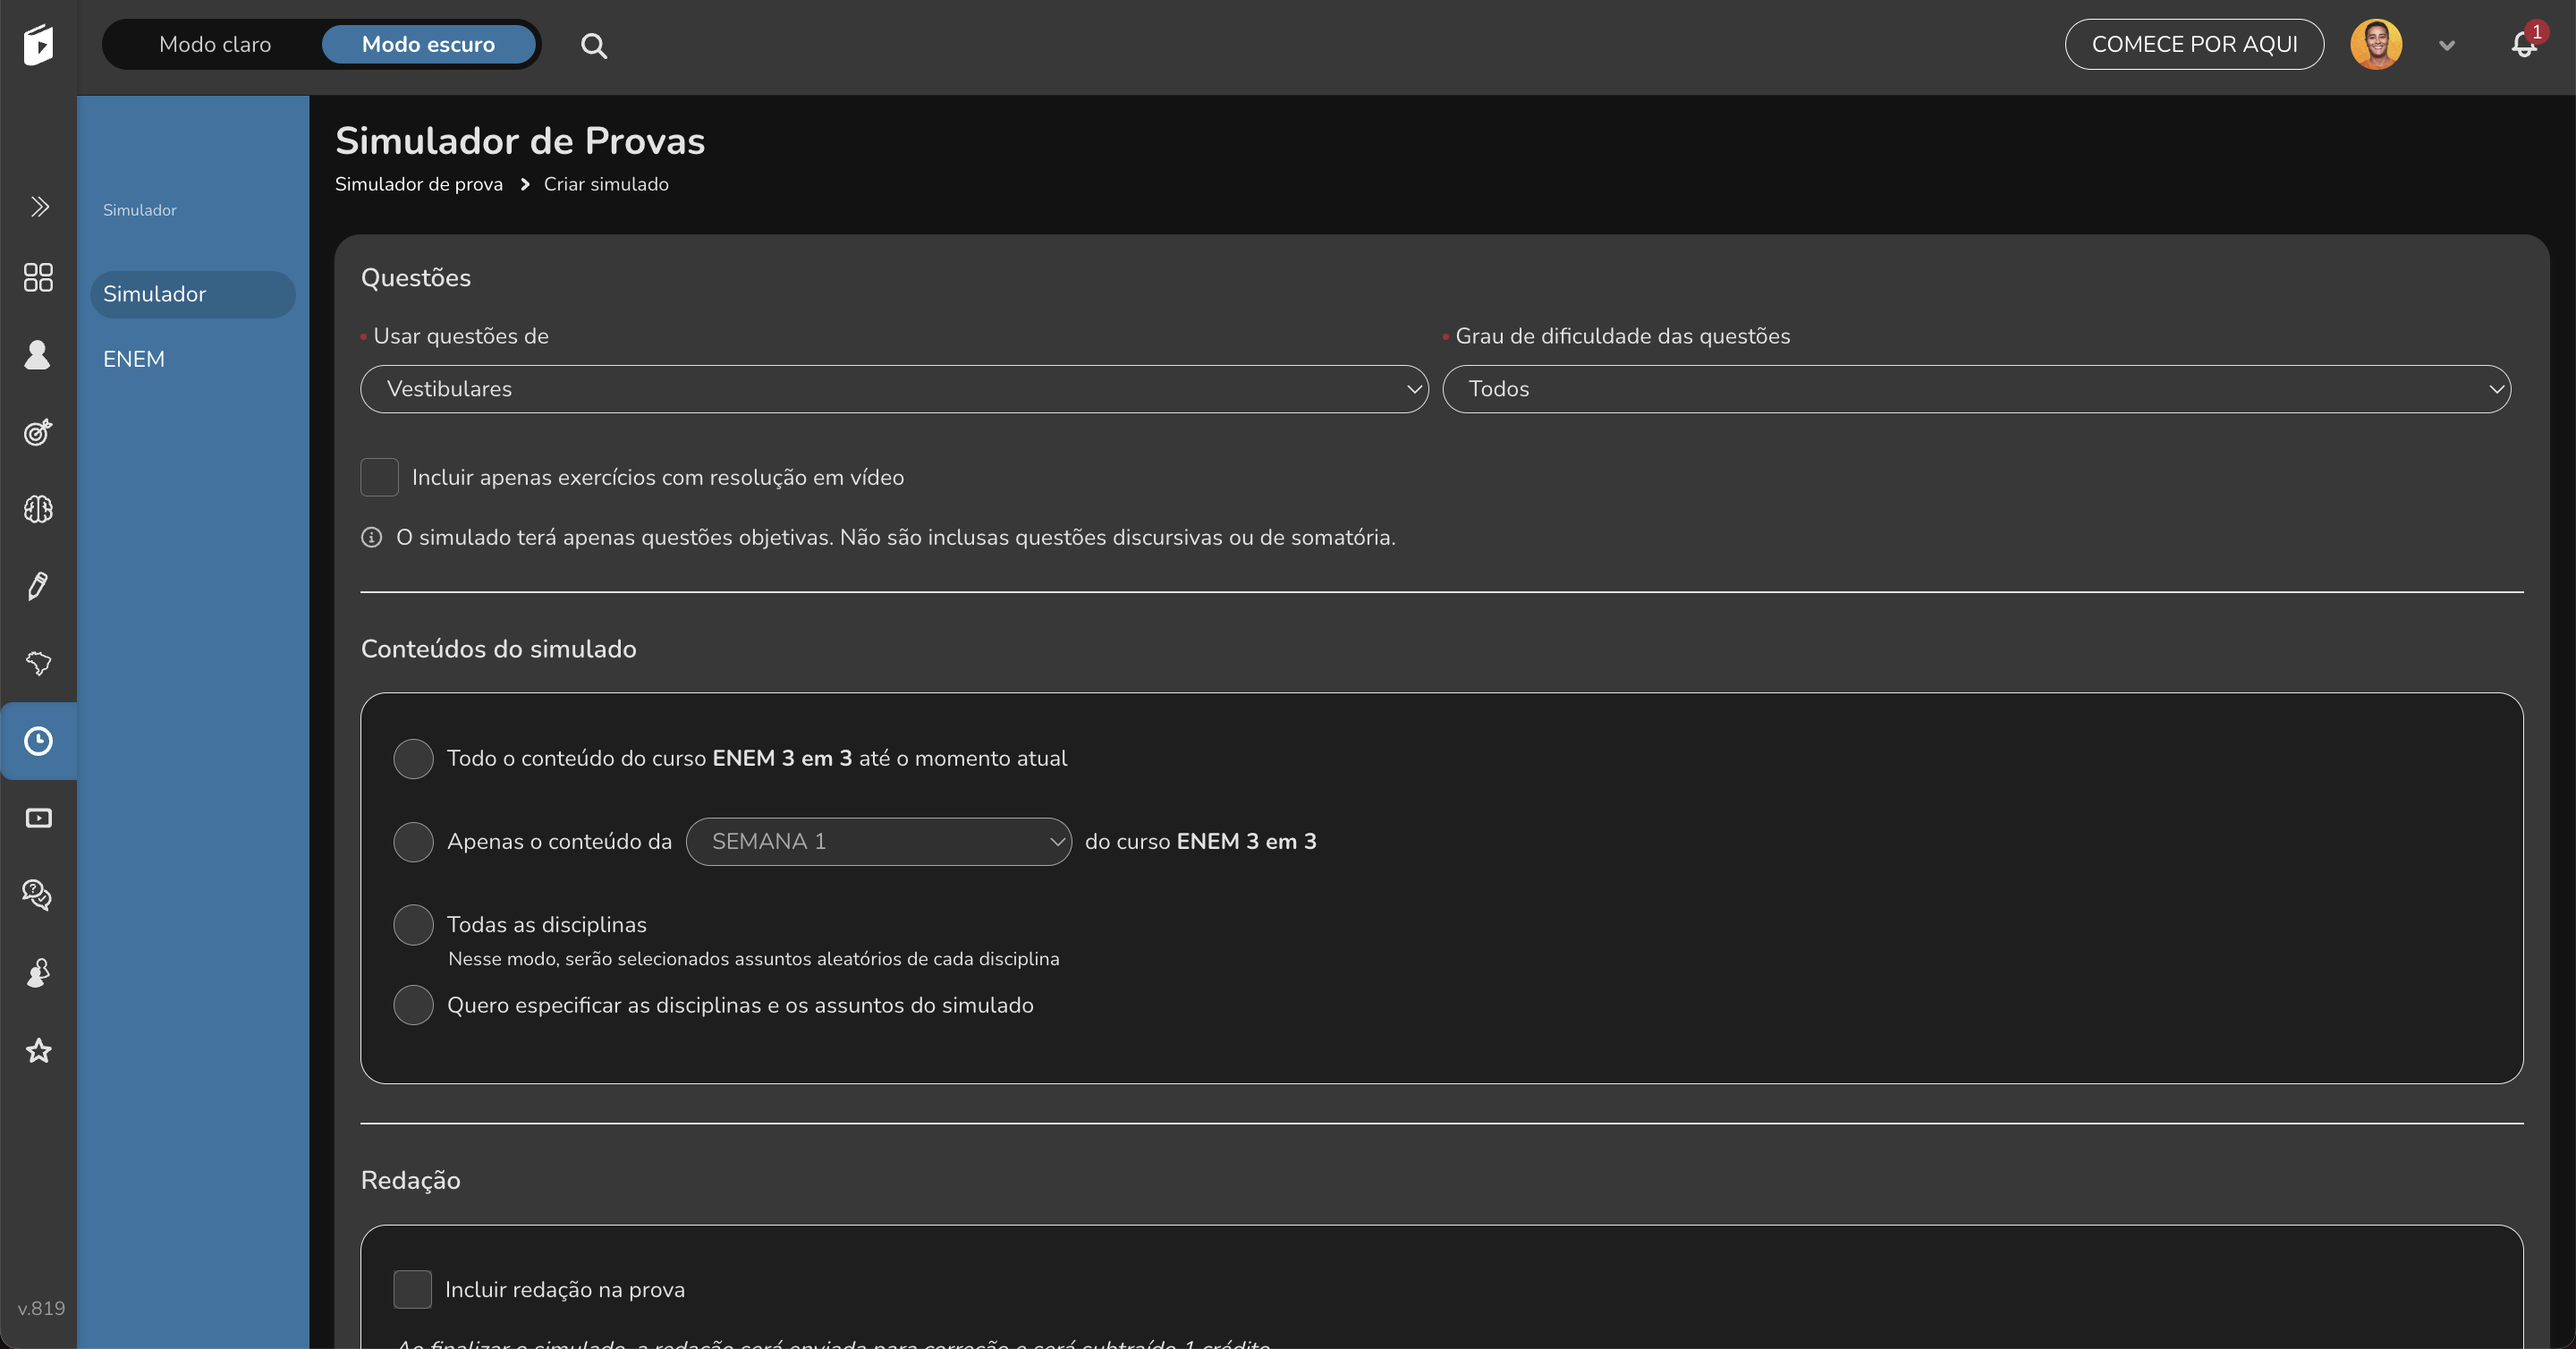Click the info icon beside simulado note

tap(371, 537)
